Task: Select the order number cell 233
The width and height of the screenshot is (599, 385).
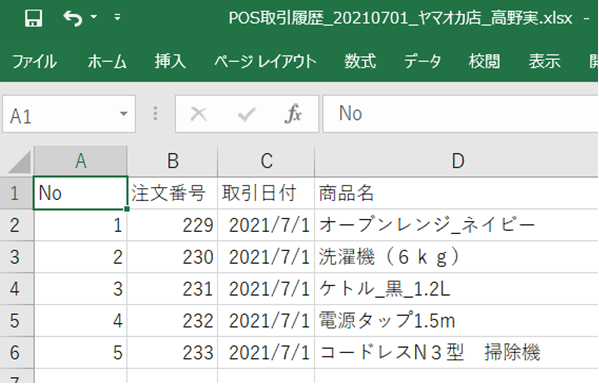Action: [x=172, y=353]
